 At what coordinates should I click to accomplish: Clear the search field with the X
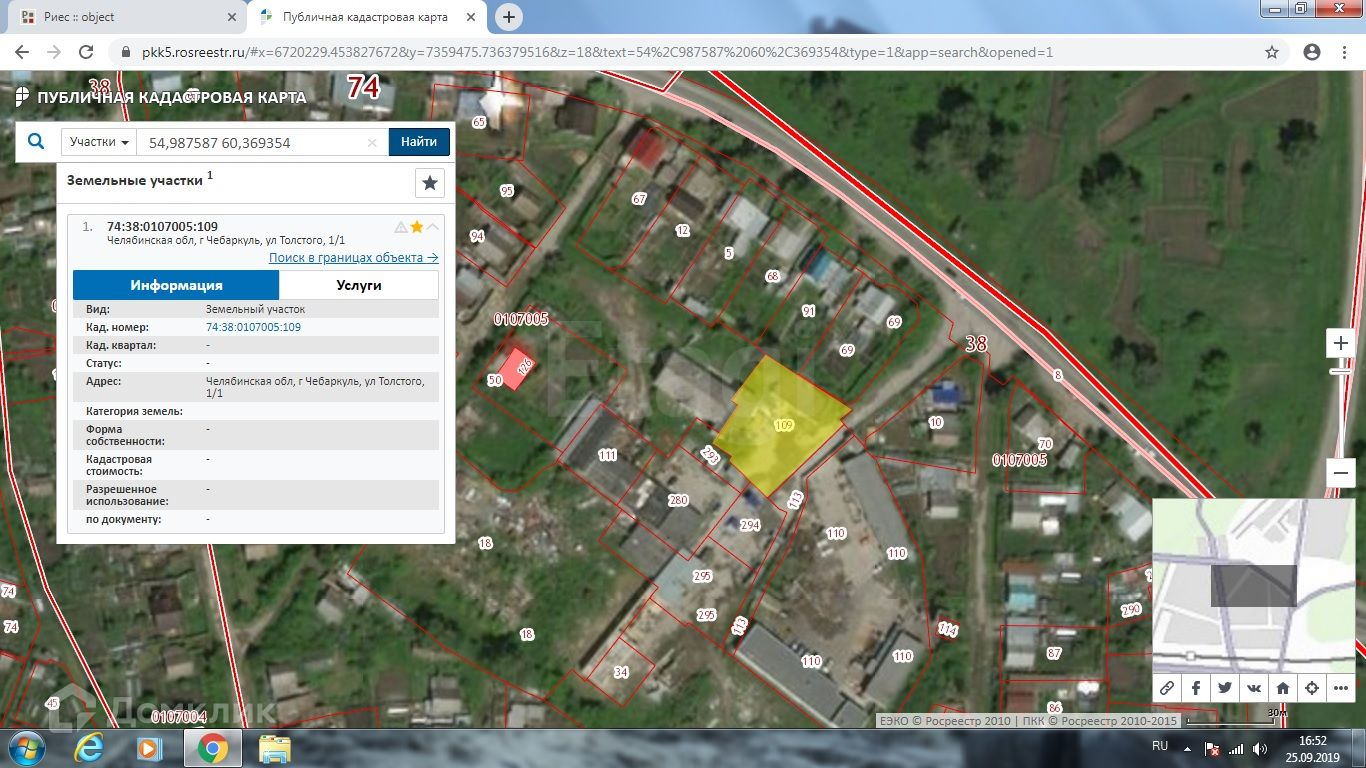point(373,143)
